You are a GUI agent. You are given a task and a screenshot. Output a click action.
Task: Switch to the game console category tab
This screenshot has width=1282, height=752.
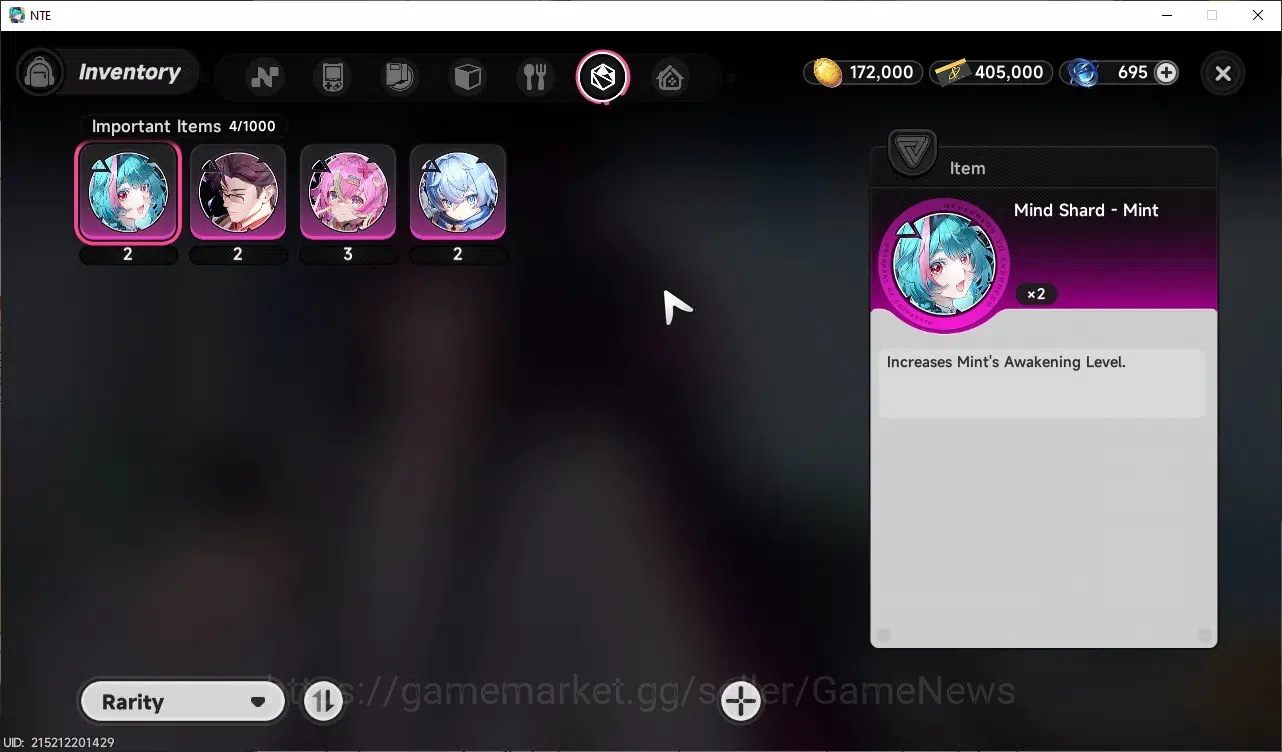pos(332,77)
